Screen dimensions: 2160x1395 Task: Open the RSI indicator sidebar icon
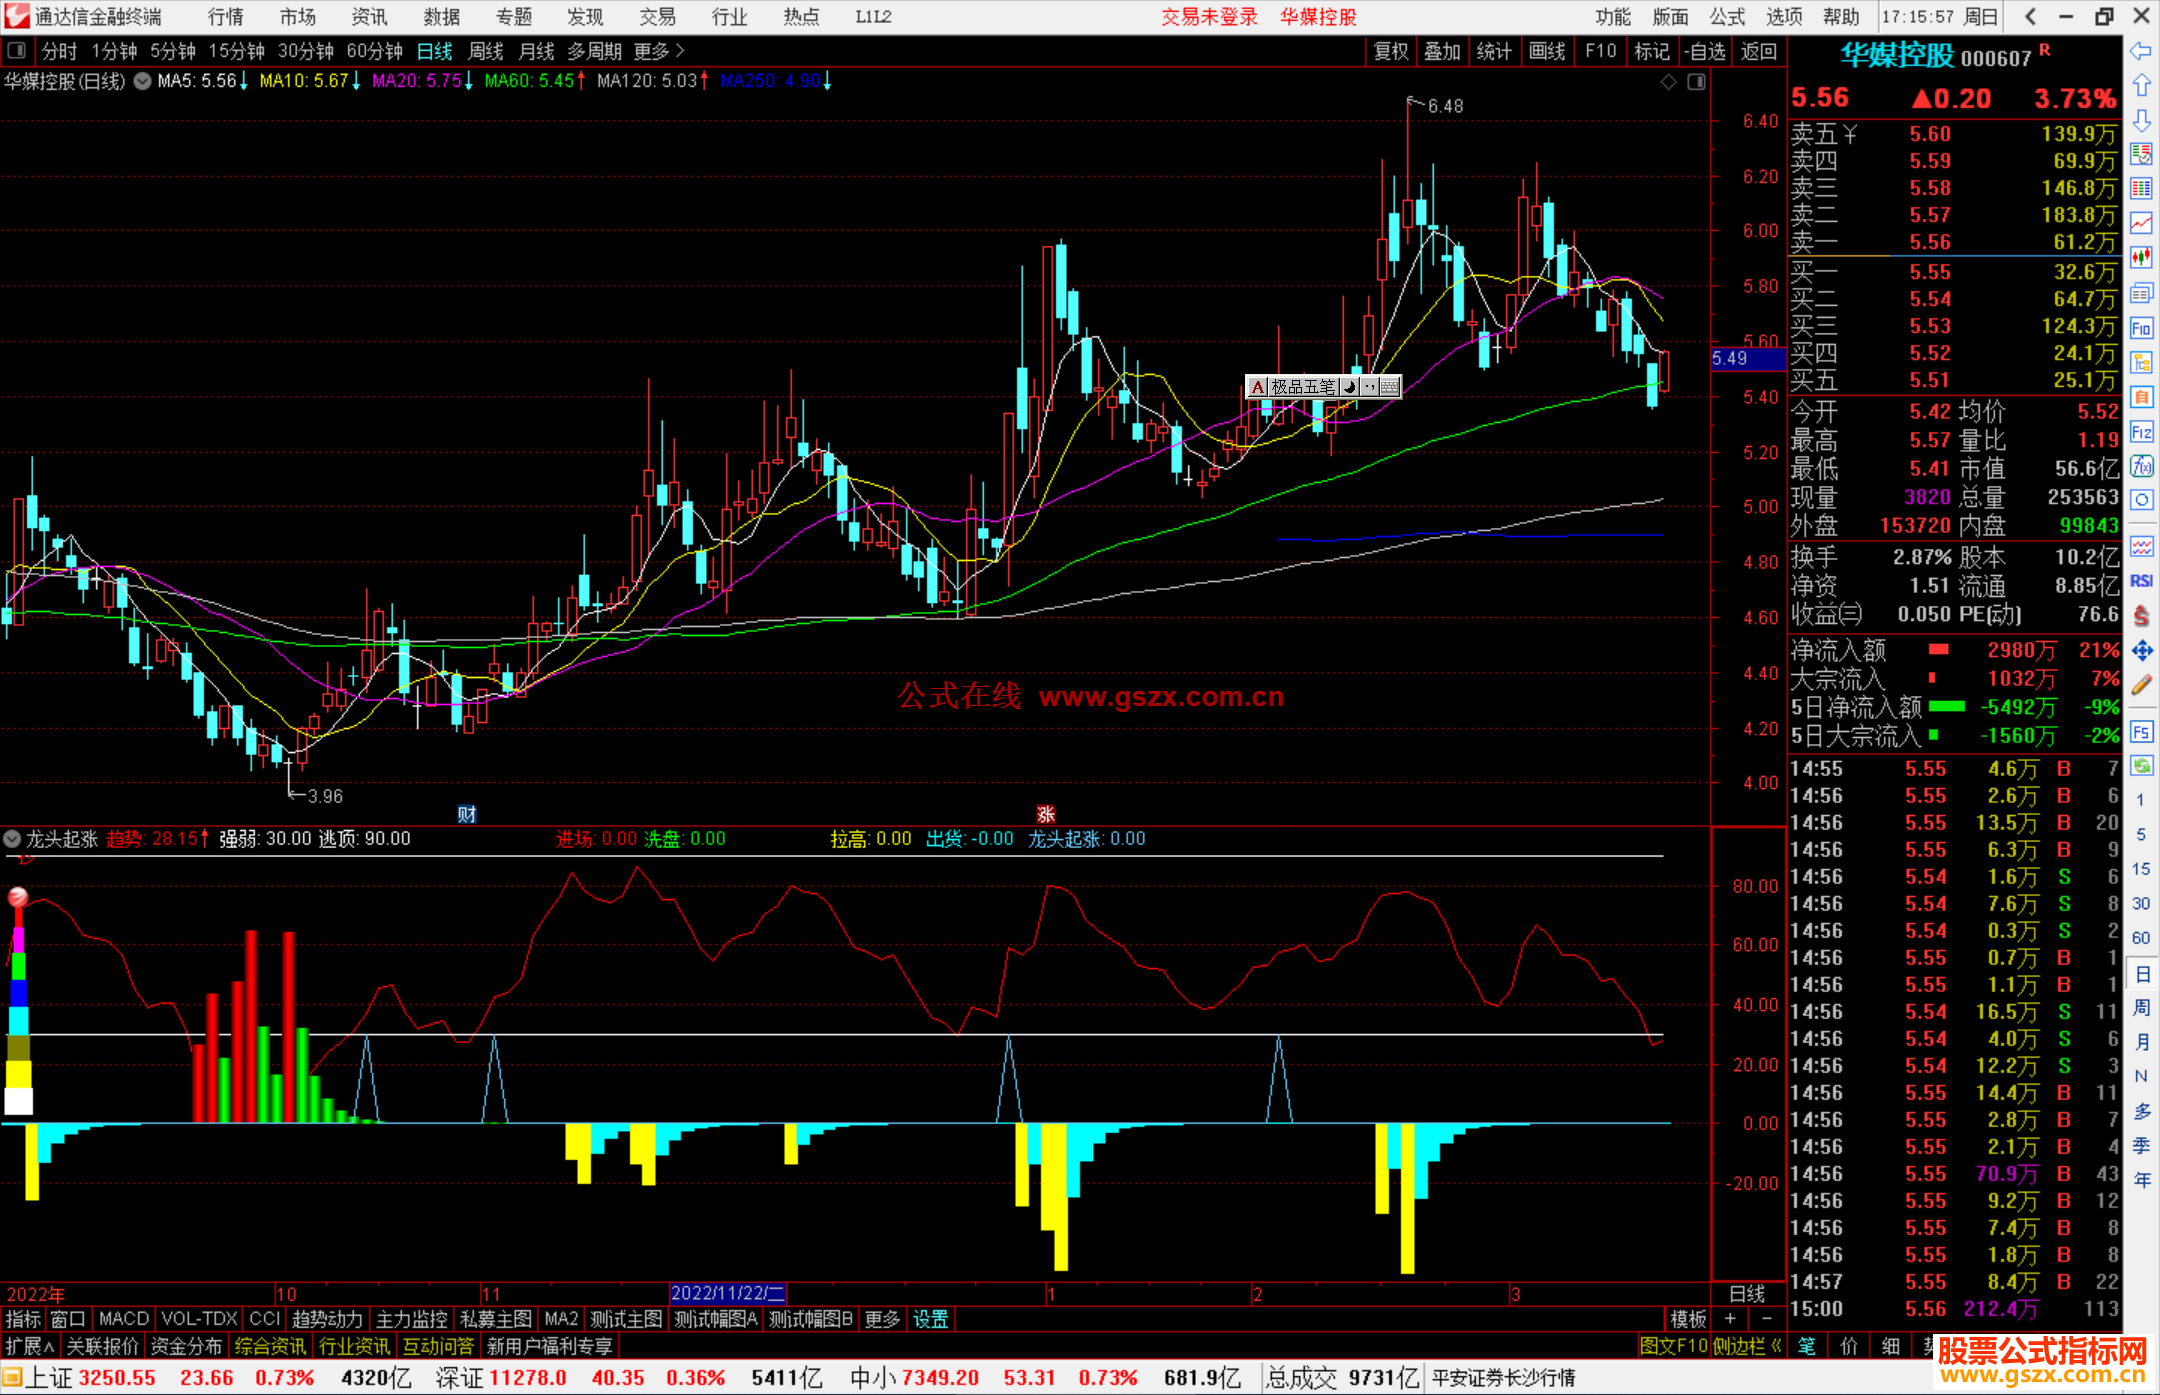(2141, 581)
